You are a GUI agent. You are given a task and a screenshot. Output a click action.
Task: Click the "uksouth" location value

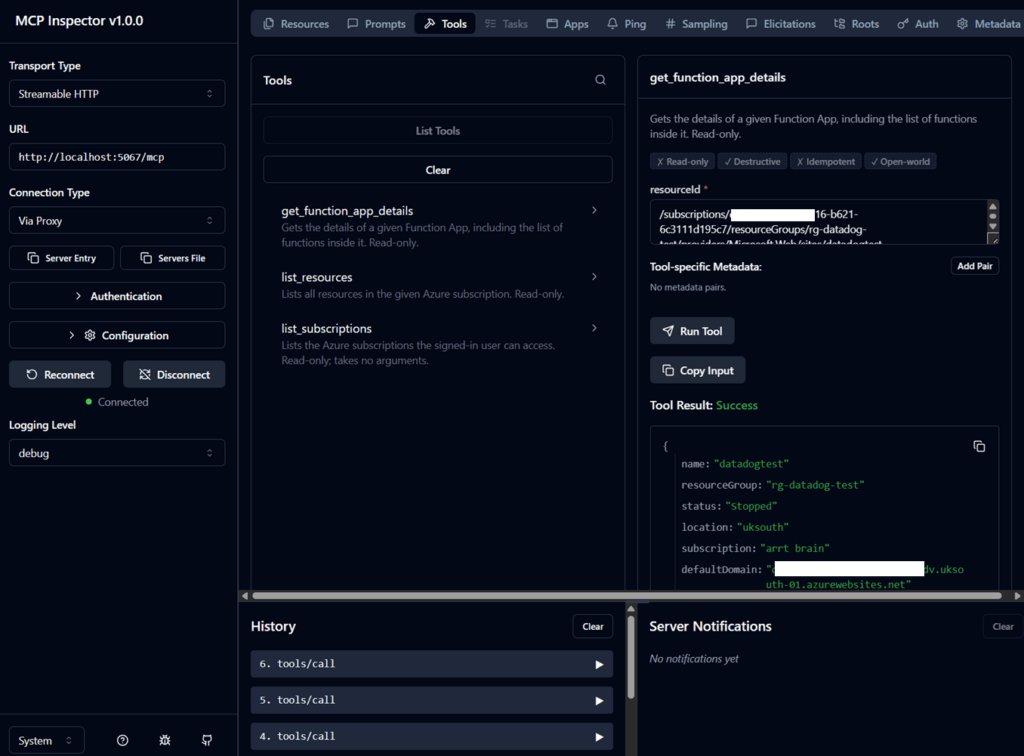tap(763, 527)
